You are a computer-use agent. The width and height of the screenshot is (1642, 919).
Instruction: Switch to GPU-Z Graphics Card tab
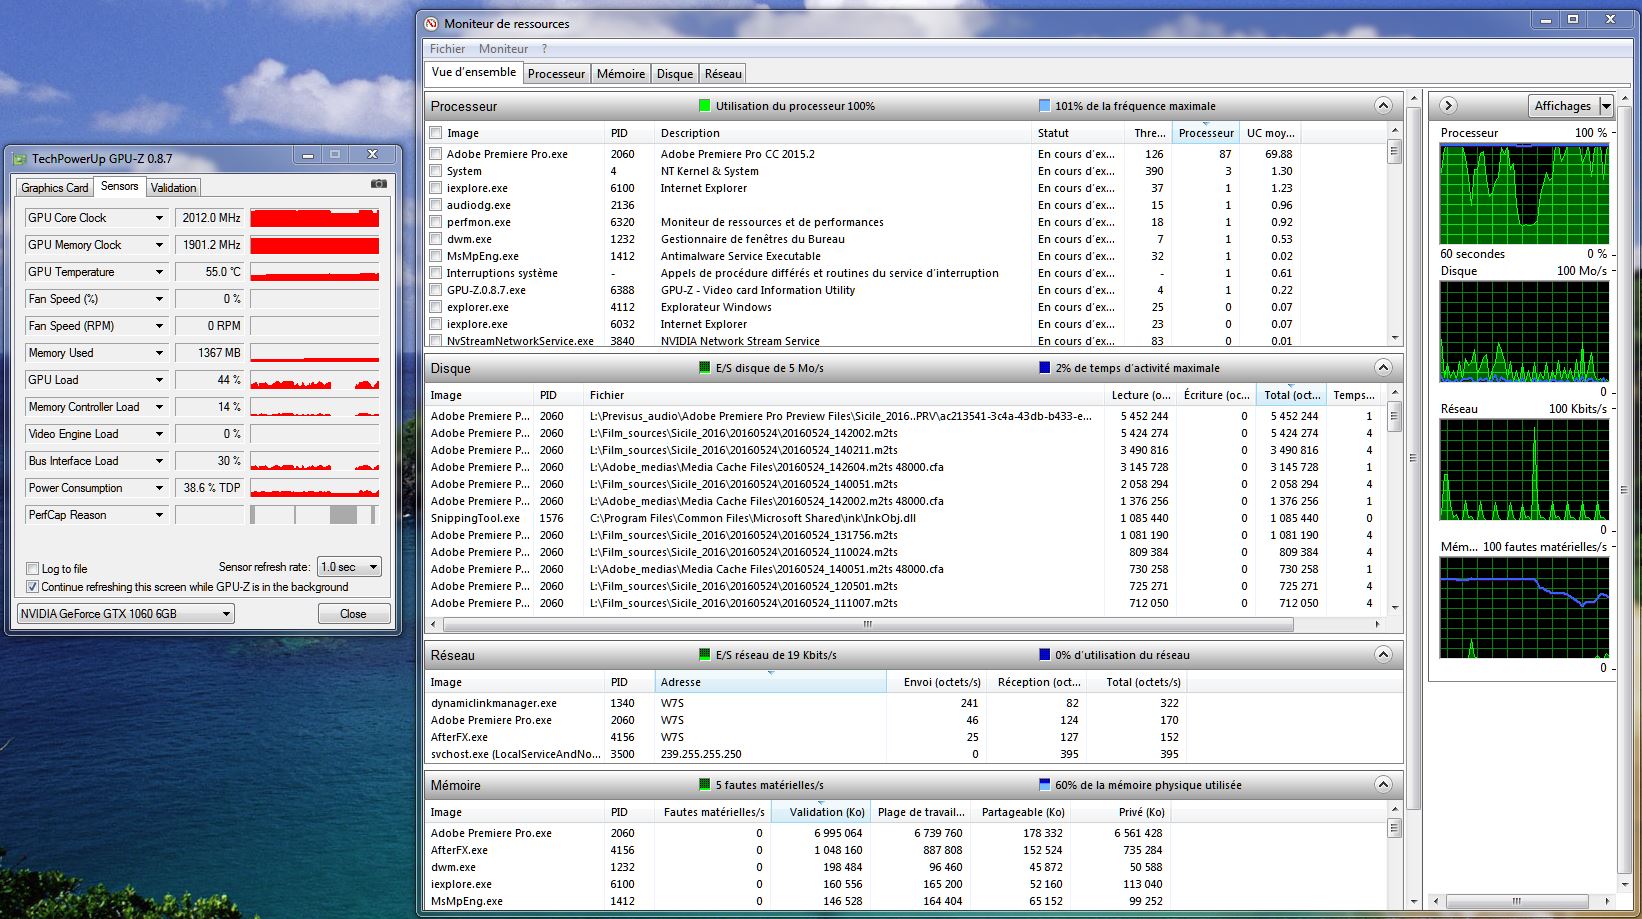pos(55,188)
